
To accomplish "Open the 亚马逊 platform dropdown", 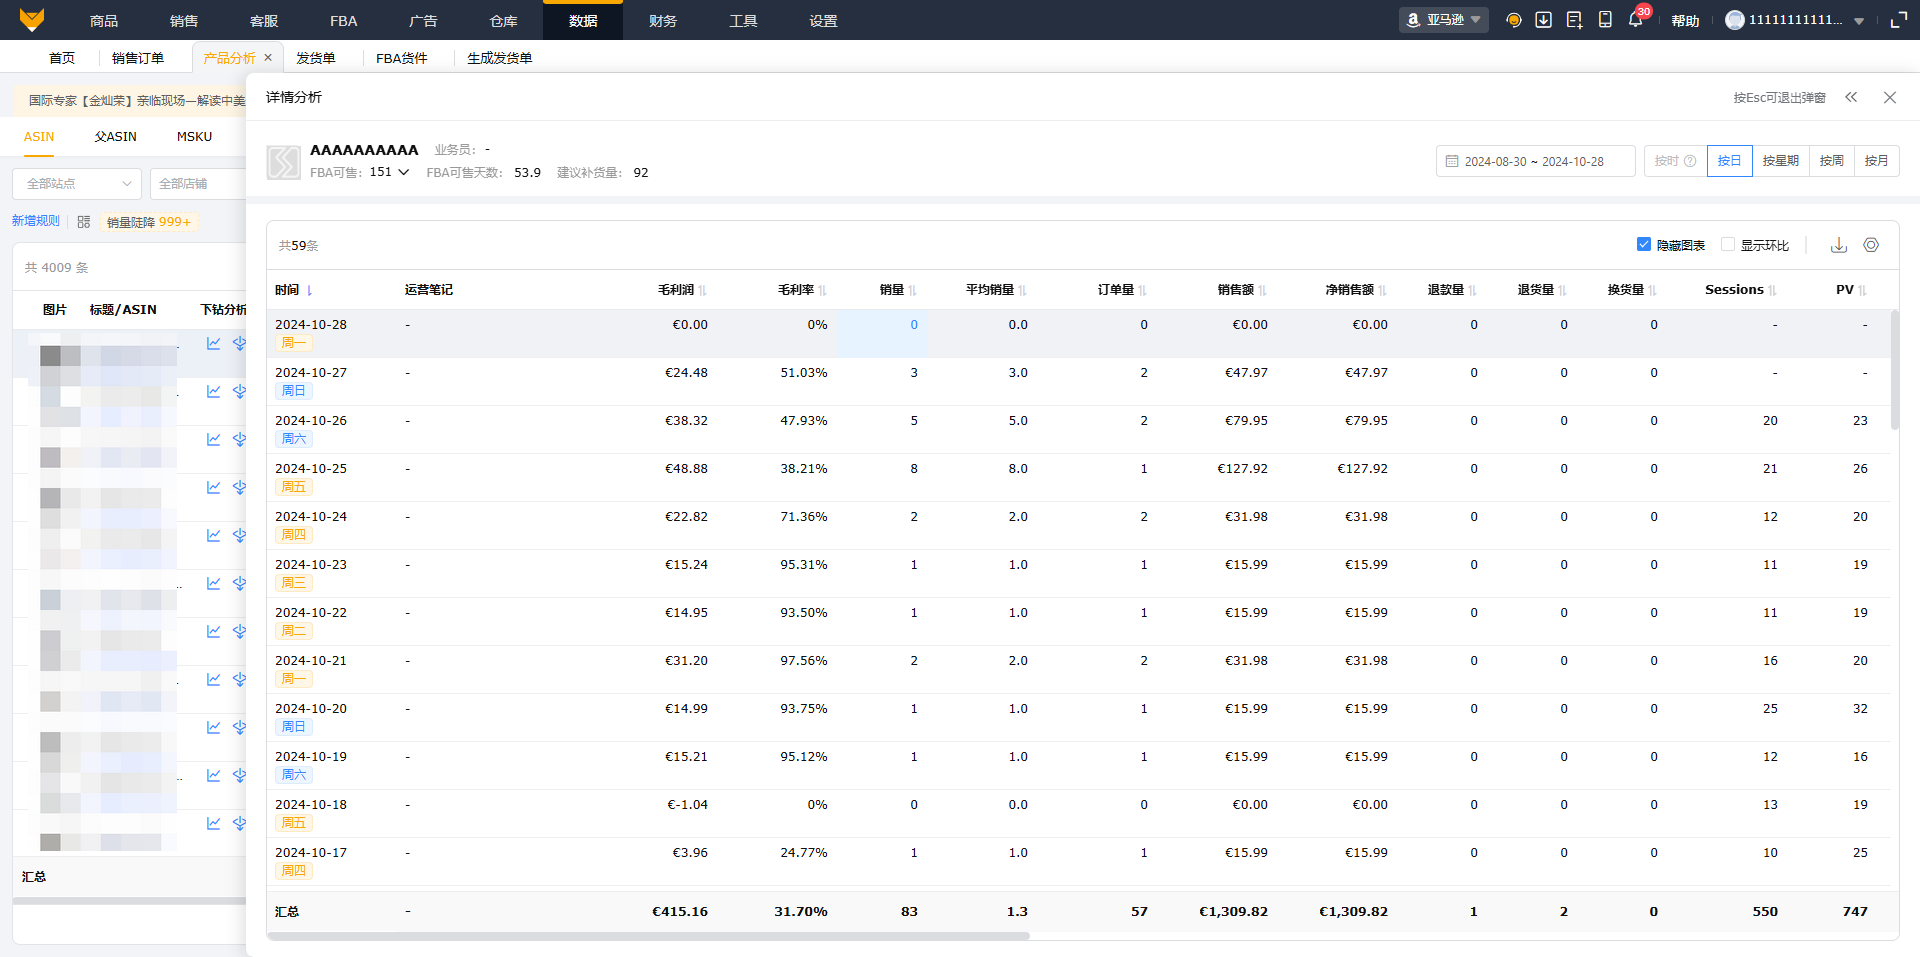I will [x=1443, y=20].
